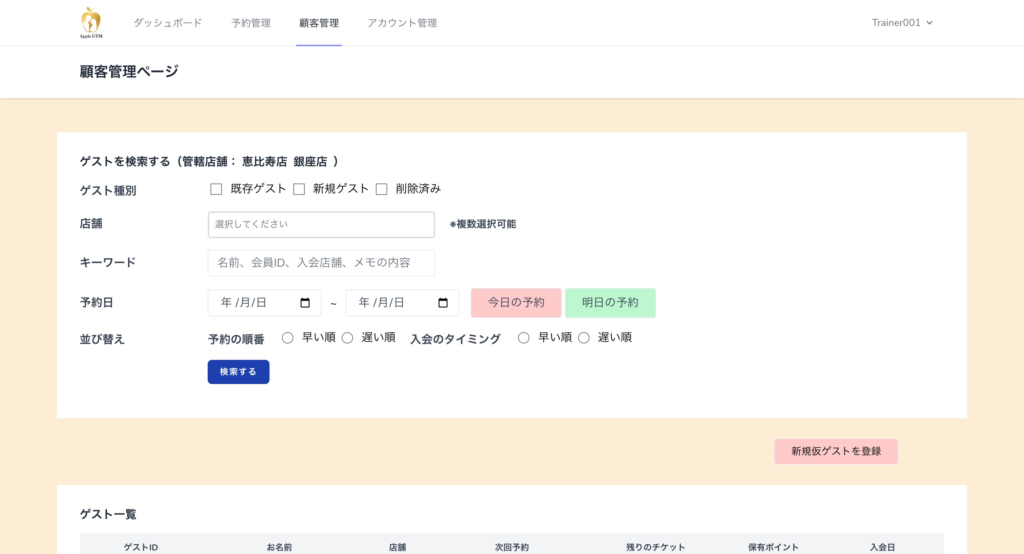Go to the ダッシュボード tab
The width and height of the screenshot is (1024, 554).
pyautogui.click(x=168, y=22)
